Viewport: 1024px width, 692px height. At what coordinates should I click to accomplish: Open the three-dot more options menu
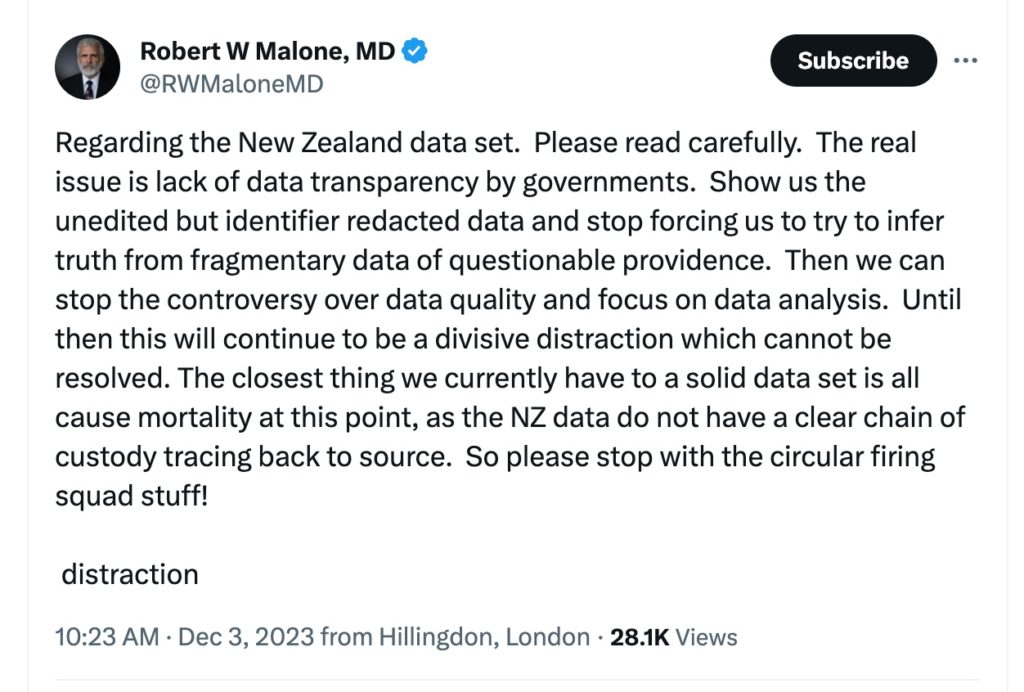(965, 60)
